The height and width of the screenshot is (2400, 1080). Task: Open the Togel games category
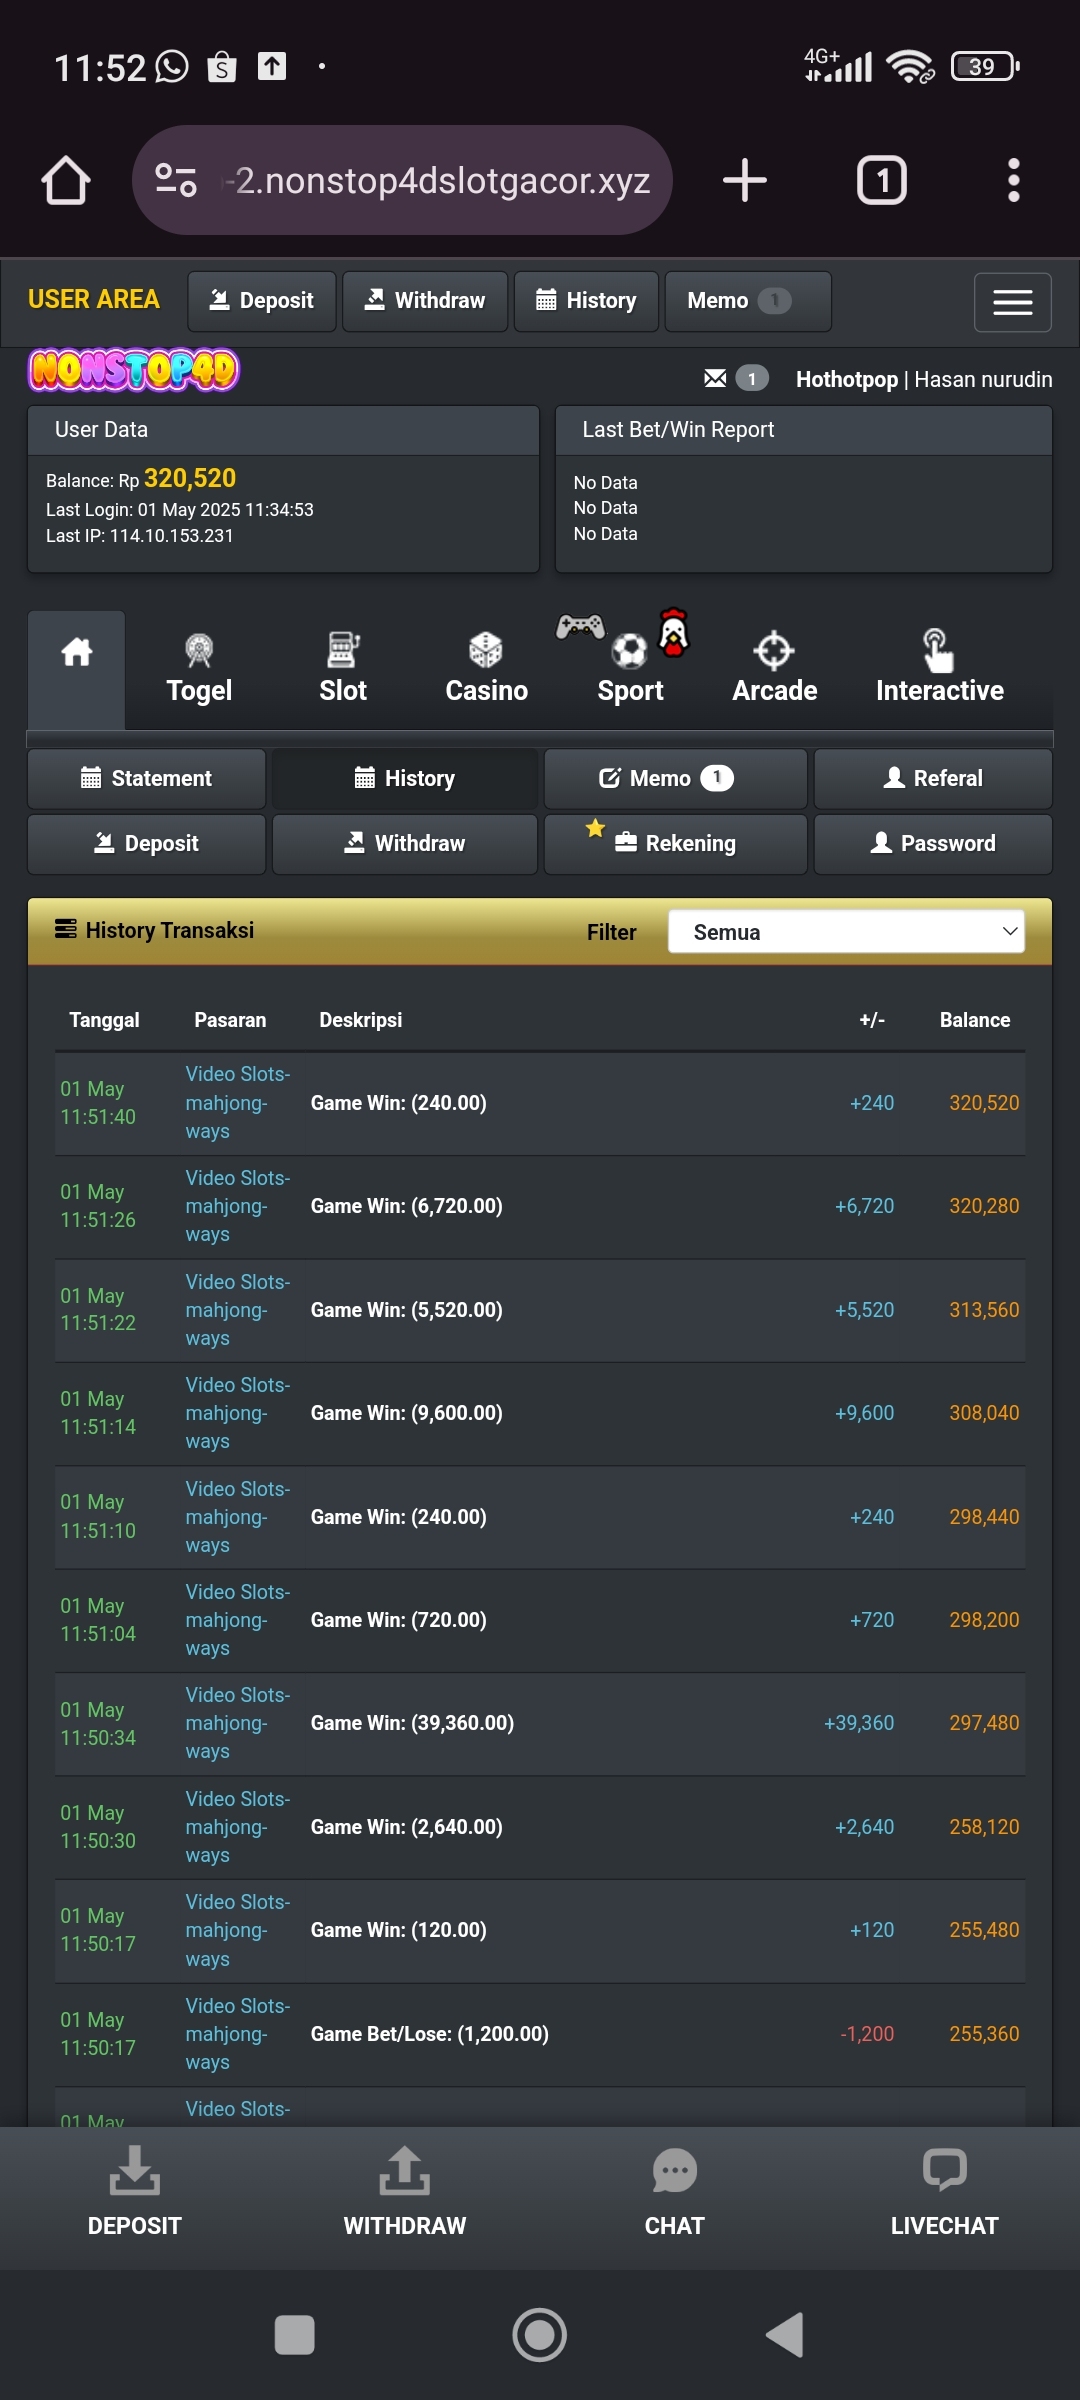click(x=199, y=668)
